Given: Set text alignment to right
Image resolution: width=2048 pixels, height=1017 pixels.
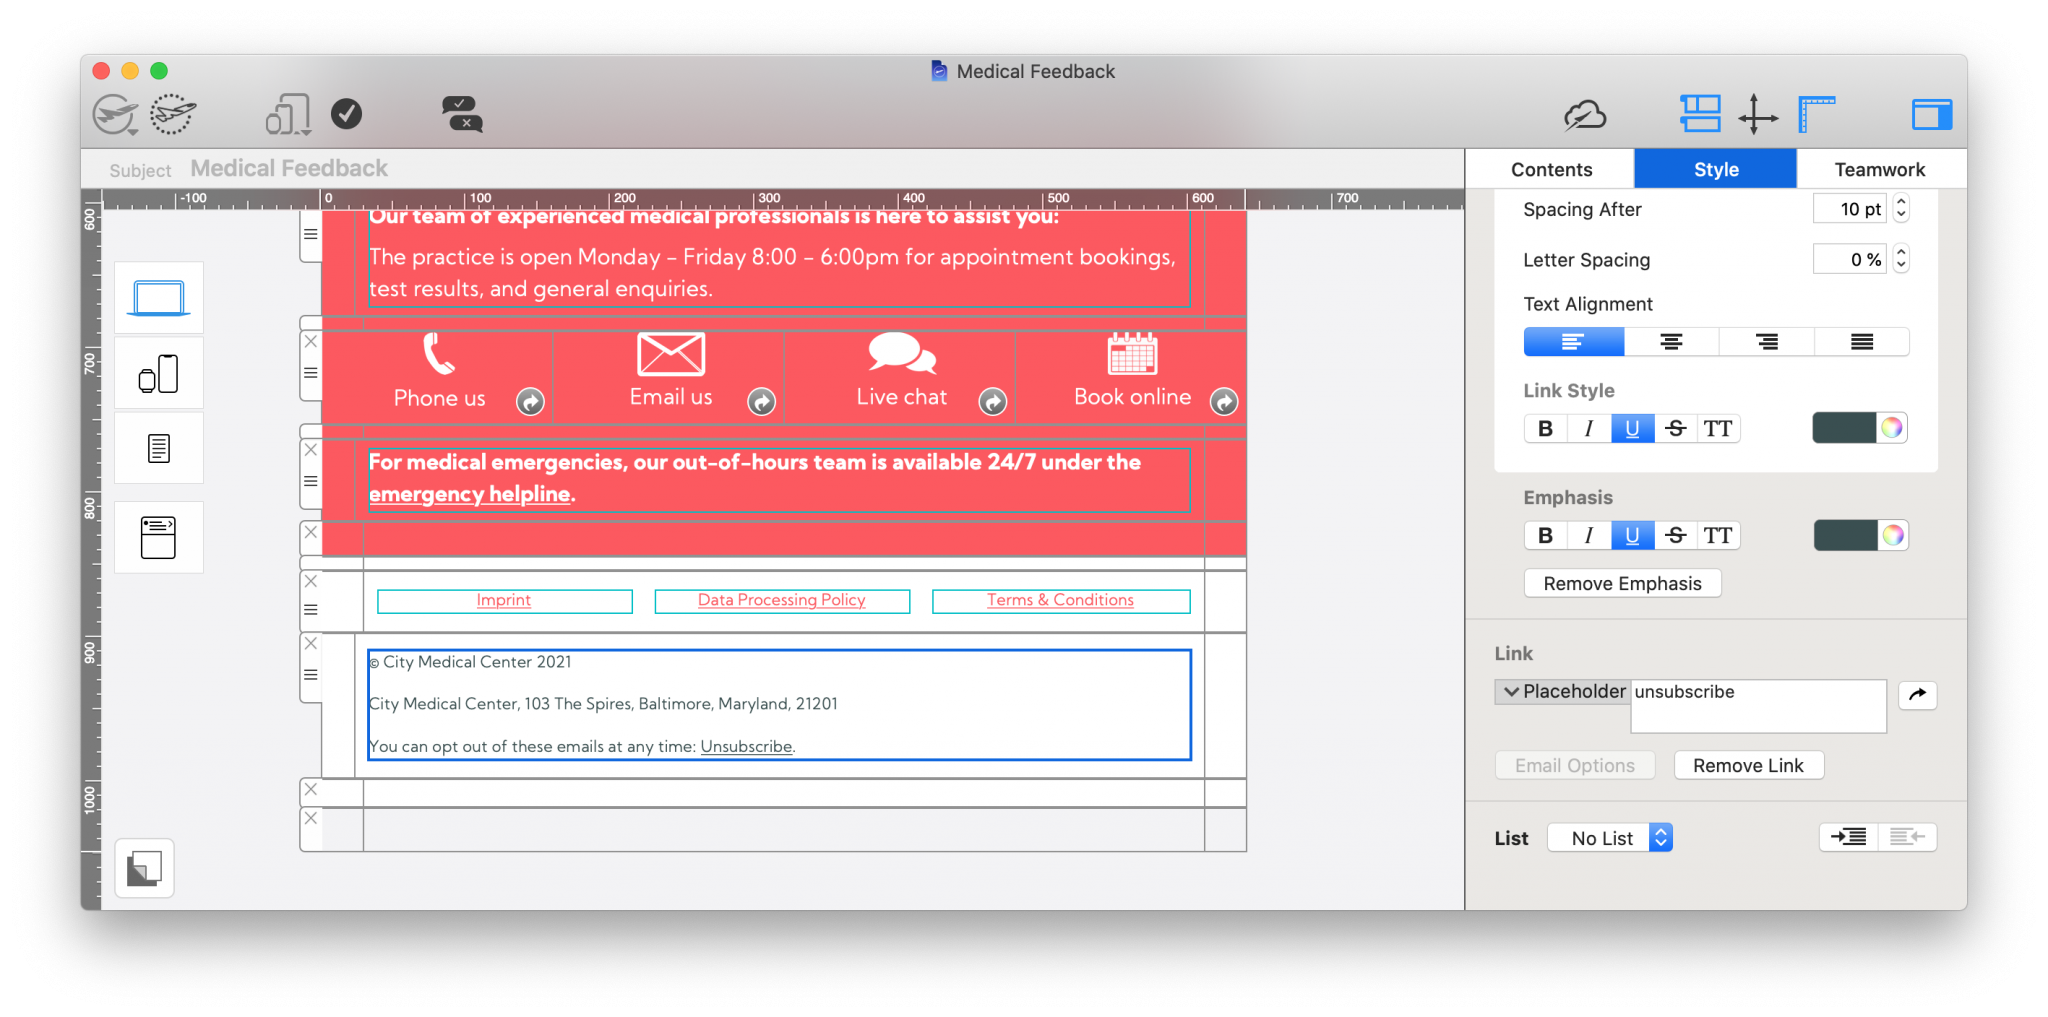Looking at the screenshot, I should click(1767, 342).
